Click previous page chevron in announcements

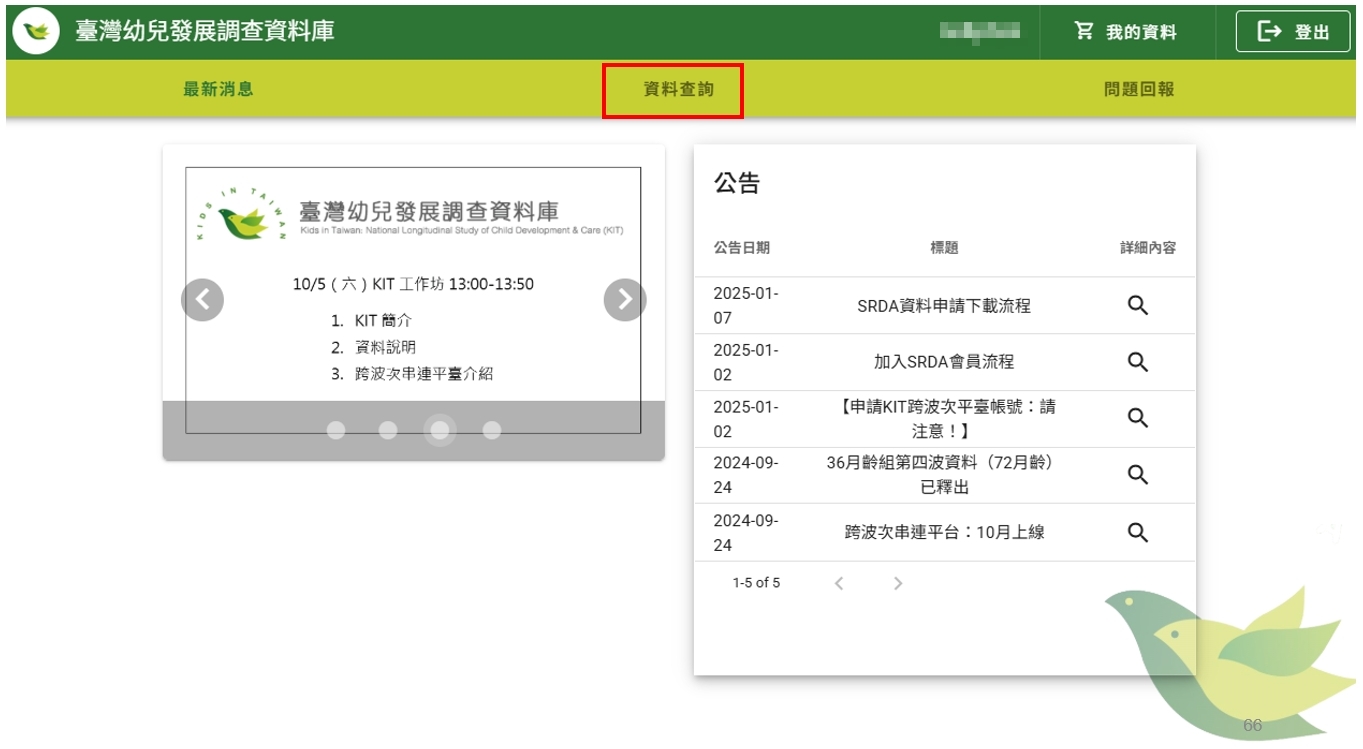(839, 583)
